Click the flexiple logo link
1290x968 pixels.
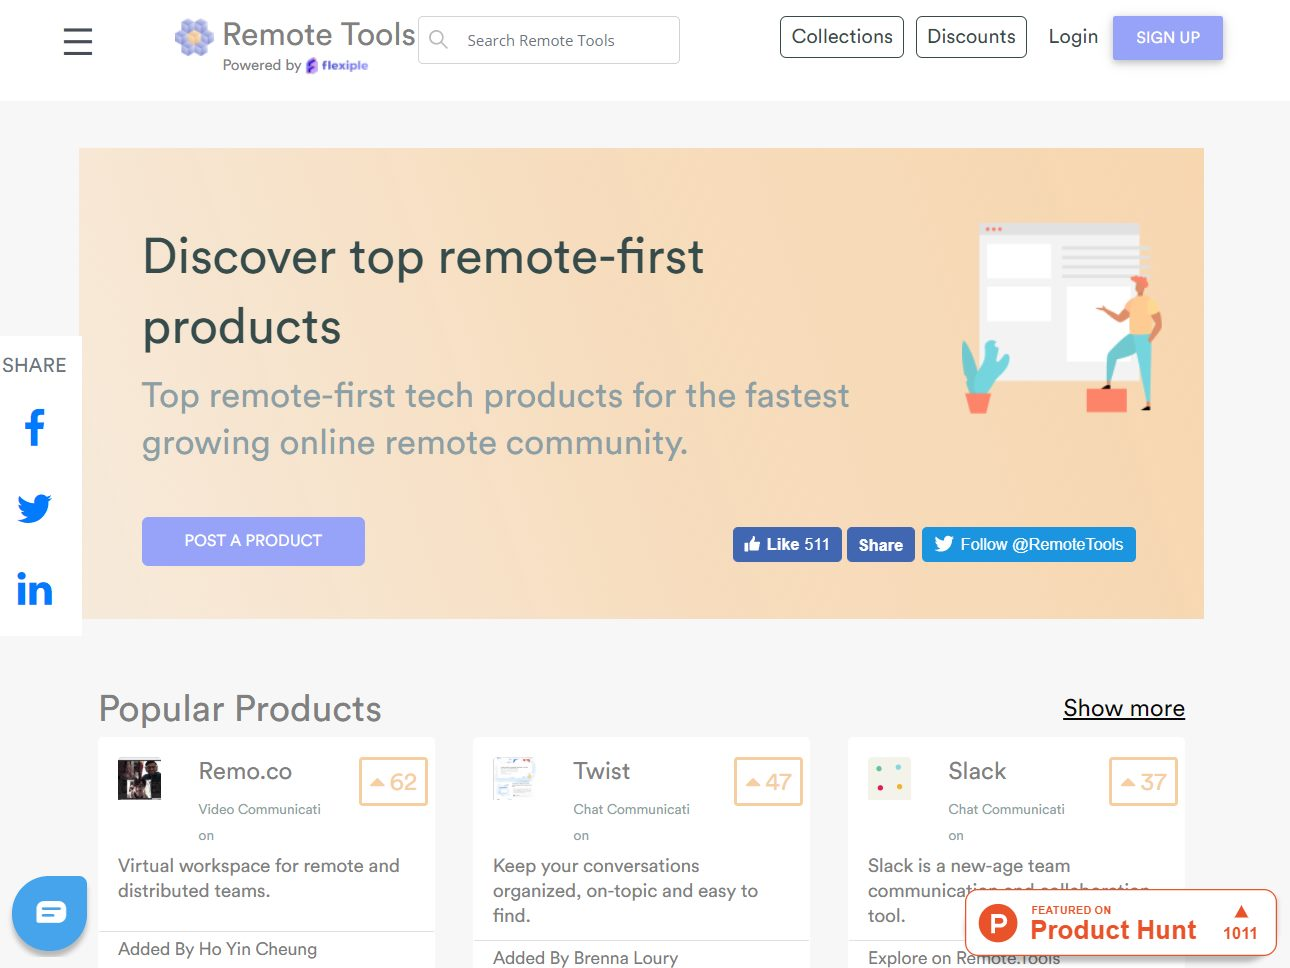337,65
